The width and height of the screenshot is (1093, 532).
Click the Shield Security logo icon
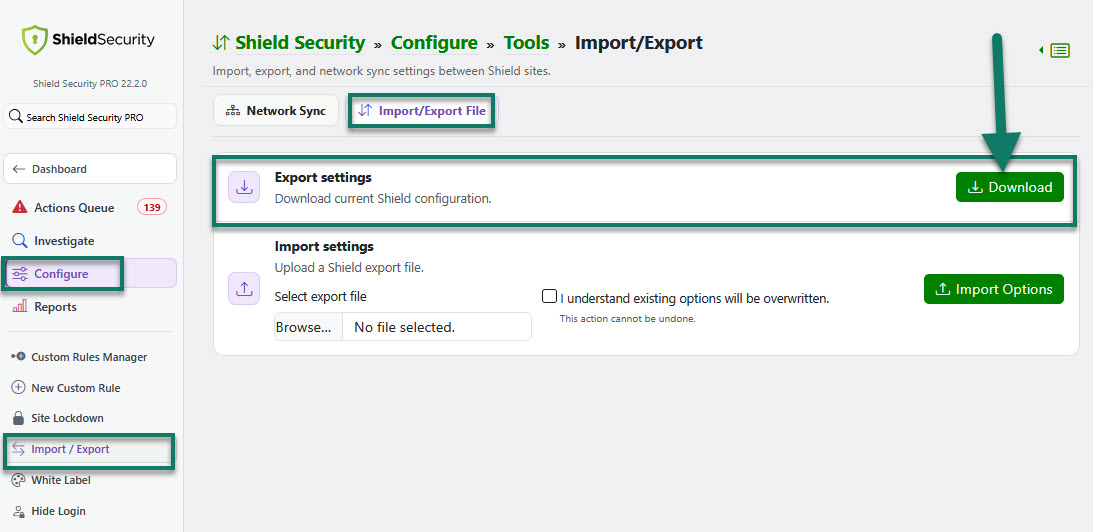pos(35,40)
